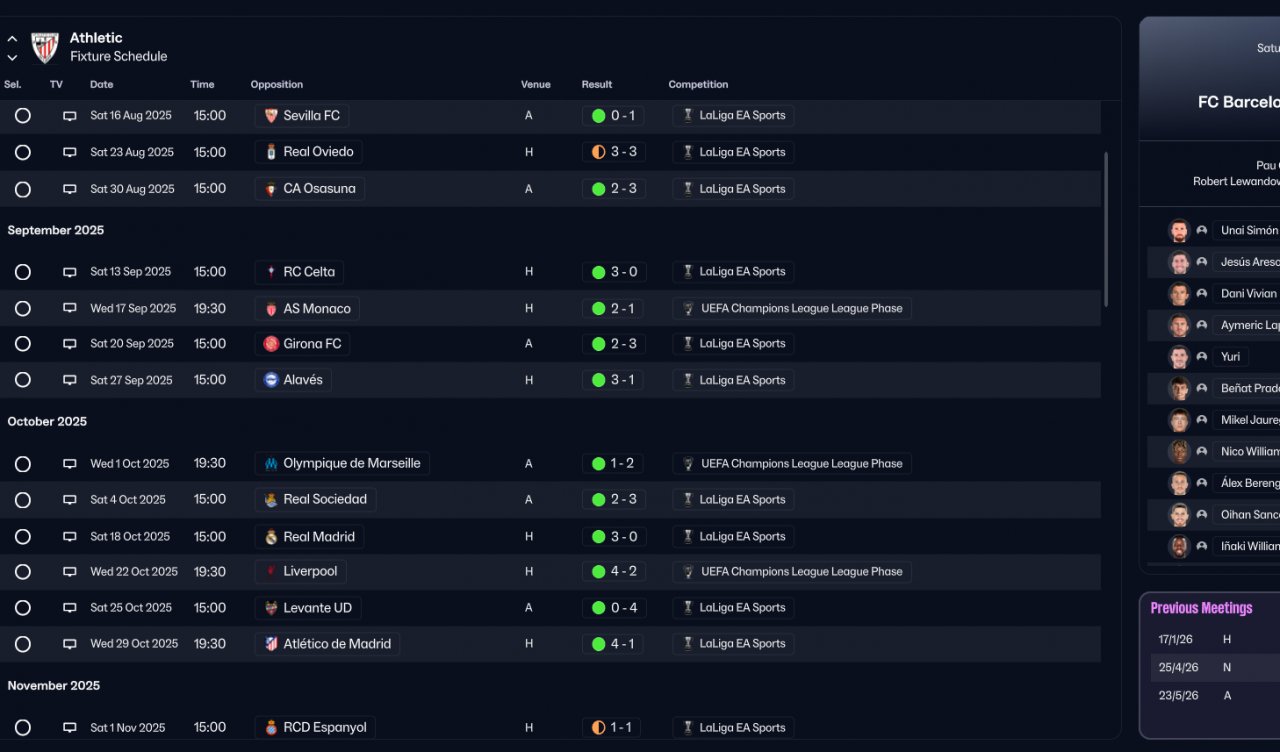The height and width of the screenshot is (752, 1280).
Task: Click the Levante UD club crest
Action: pyautogui.click(x=271, y=608)
